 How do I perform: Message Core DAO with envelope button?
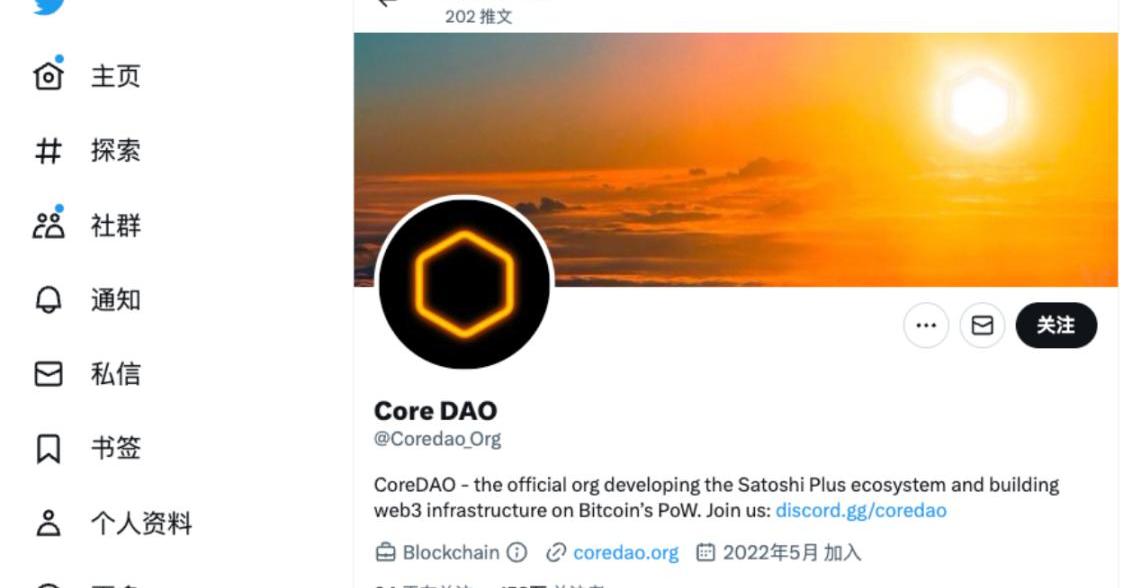point(982,325)
